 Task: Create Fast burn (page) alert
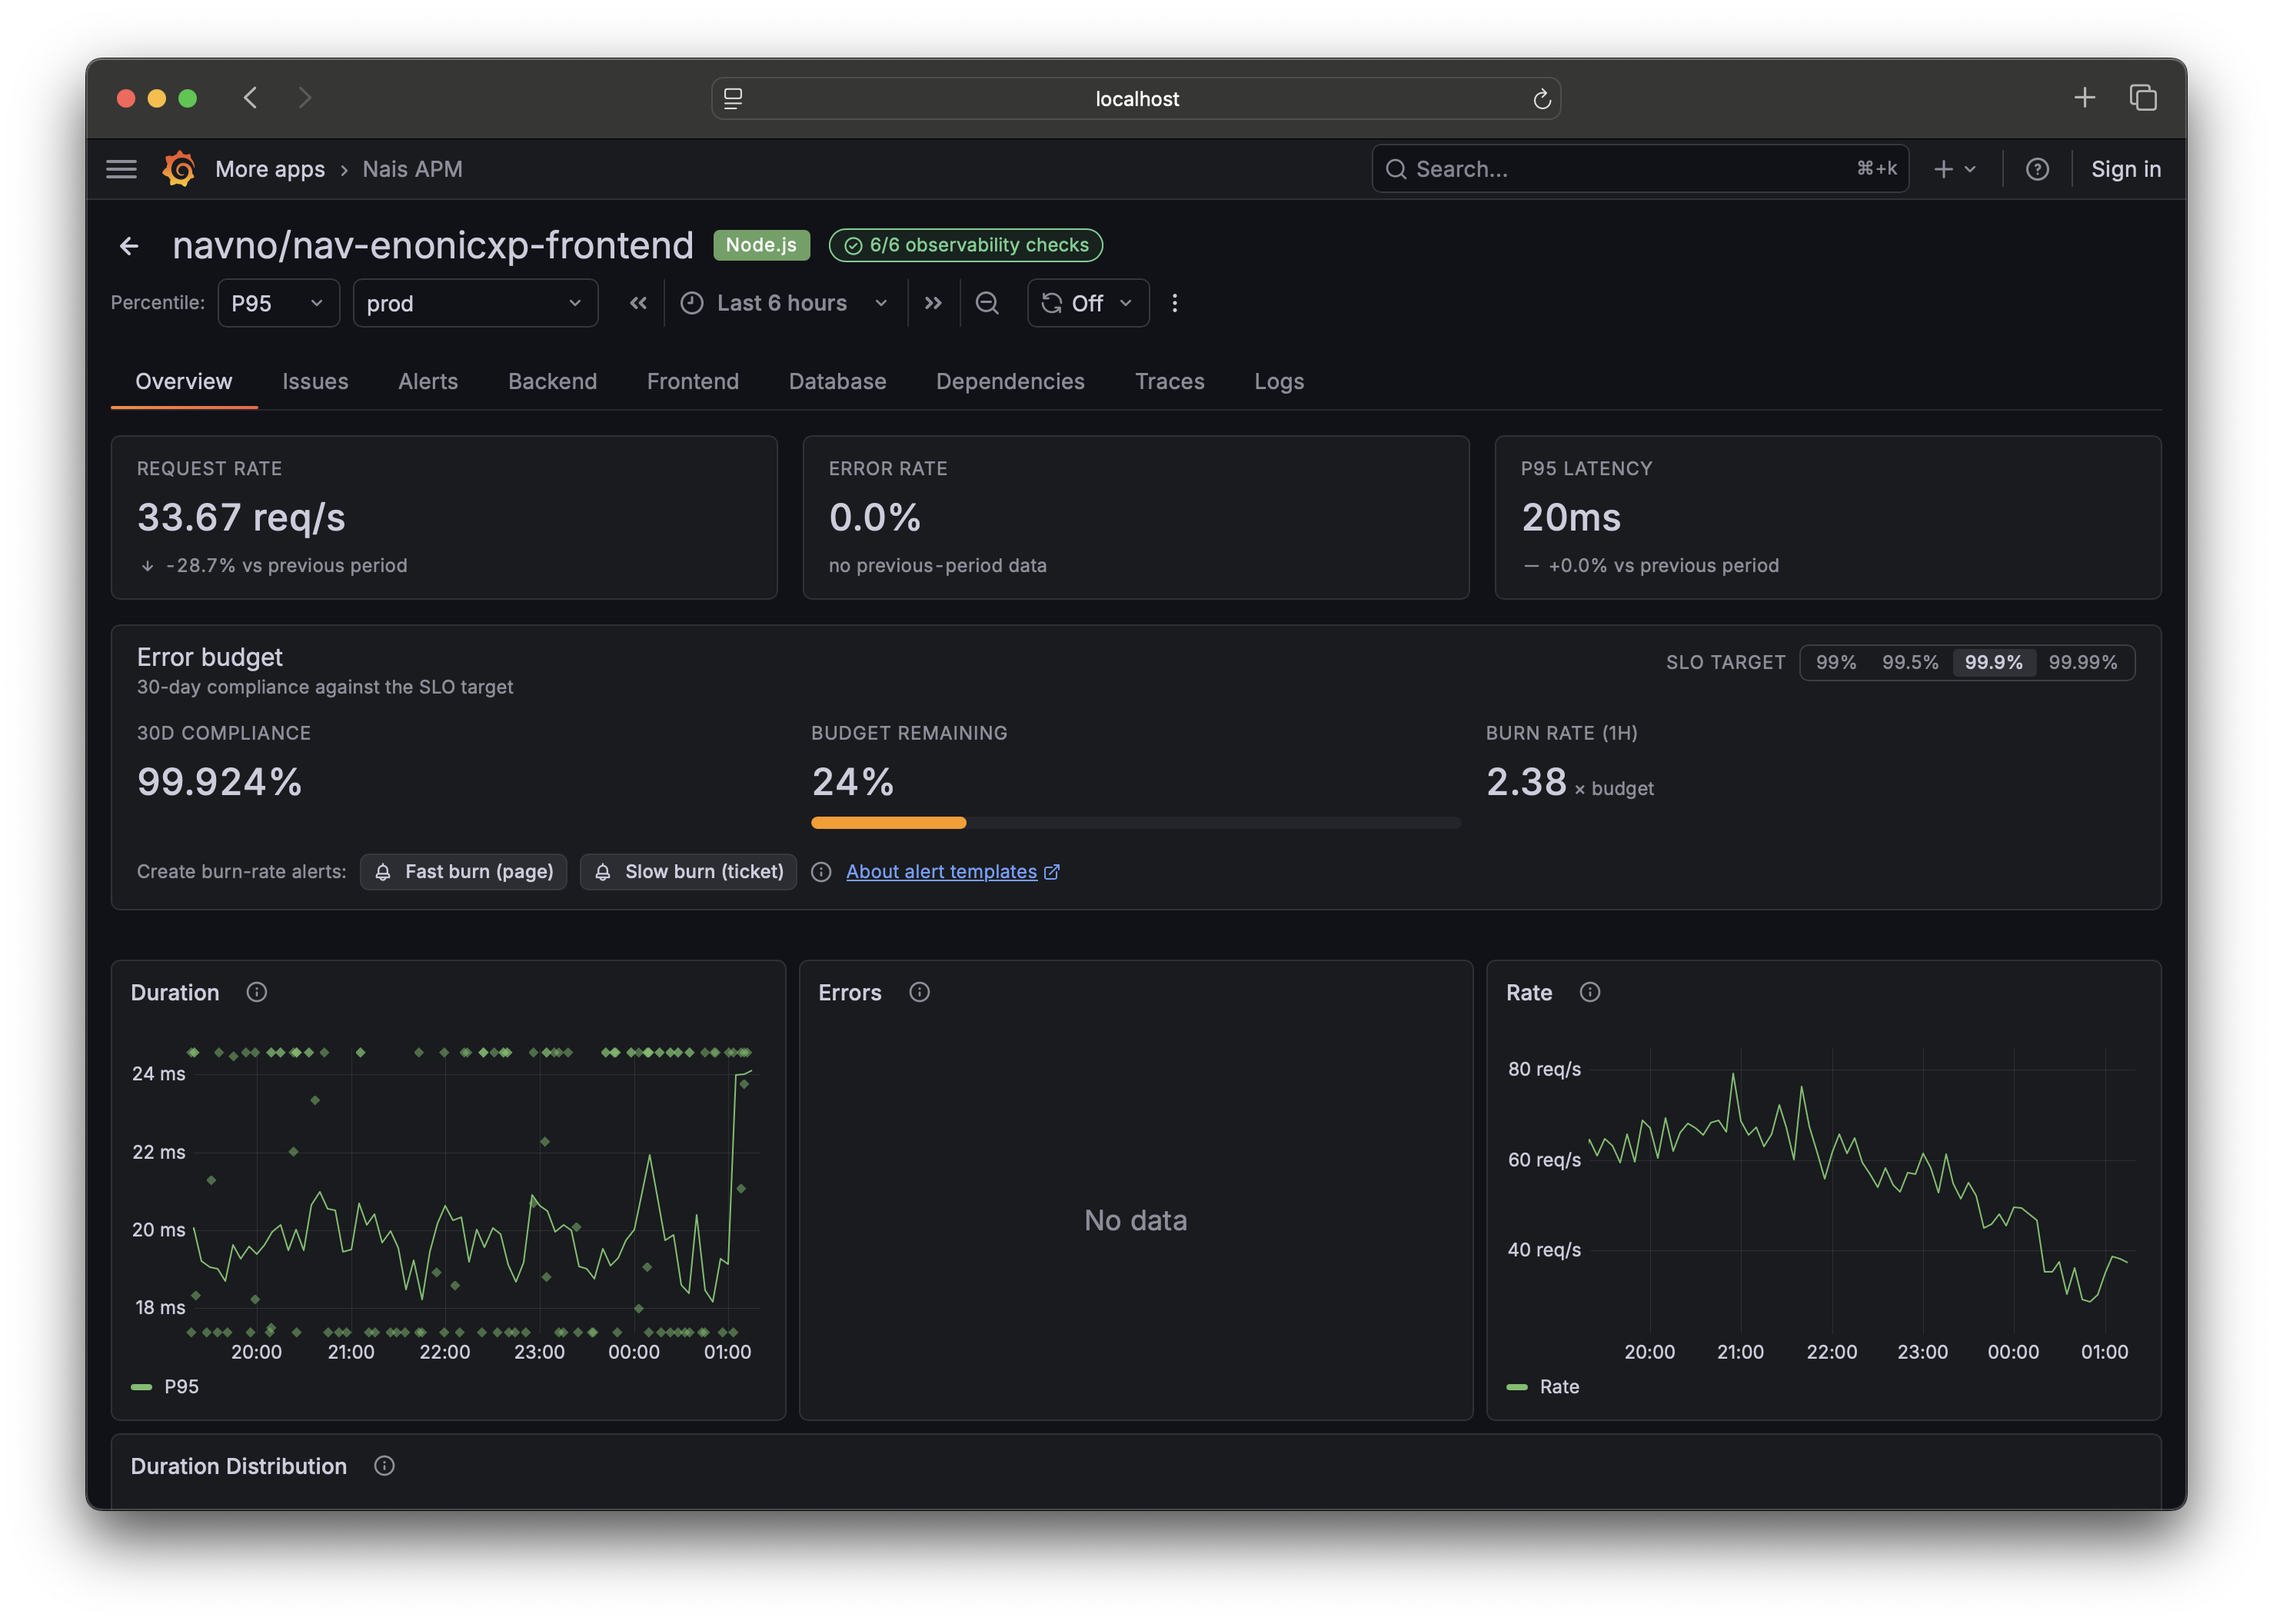coord(464,872)
